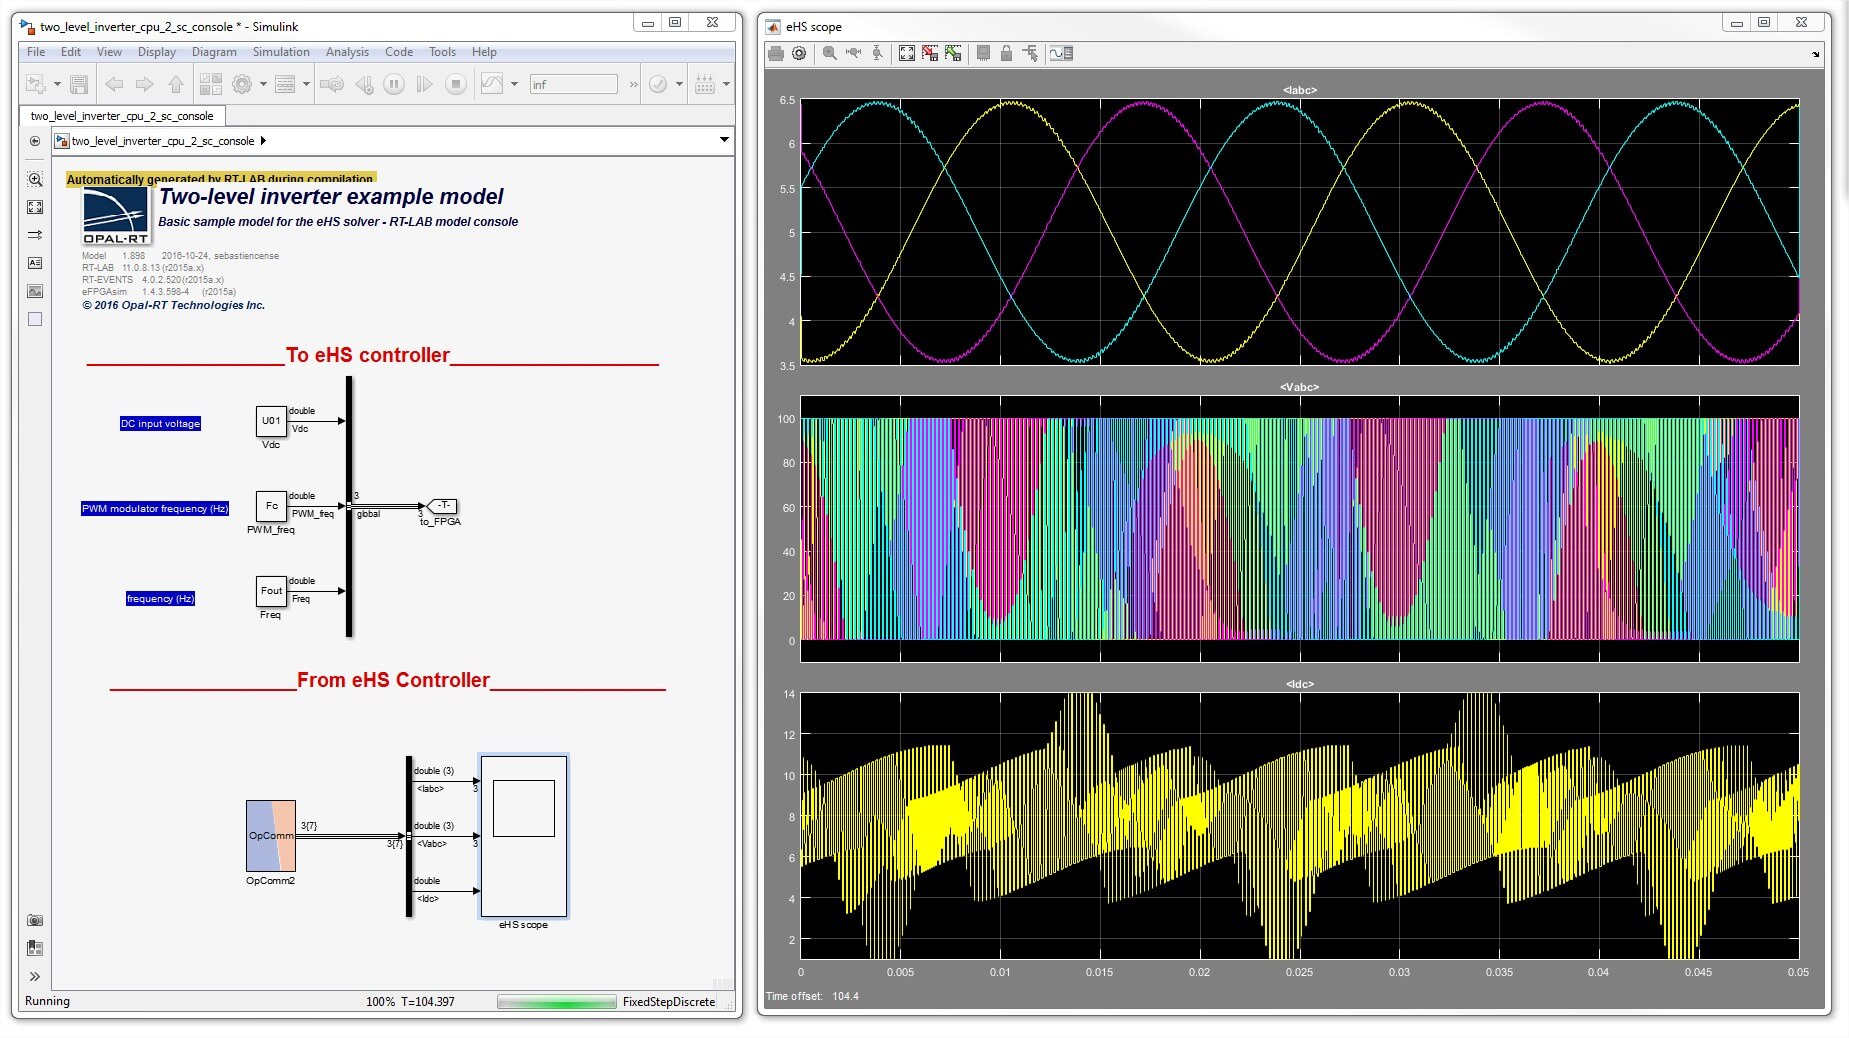Click the Step Back simulation button
Image resolution: width=1849 pixels, height=1038 pixels.
tap(364, 85)
